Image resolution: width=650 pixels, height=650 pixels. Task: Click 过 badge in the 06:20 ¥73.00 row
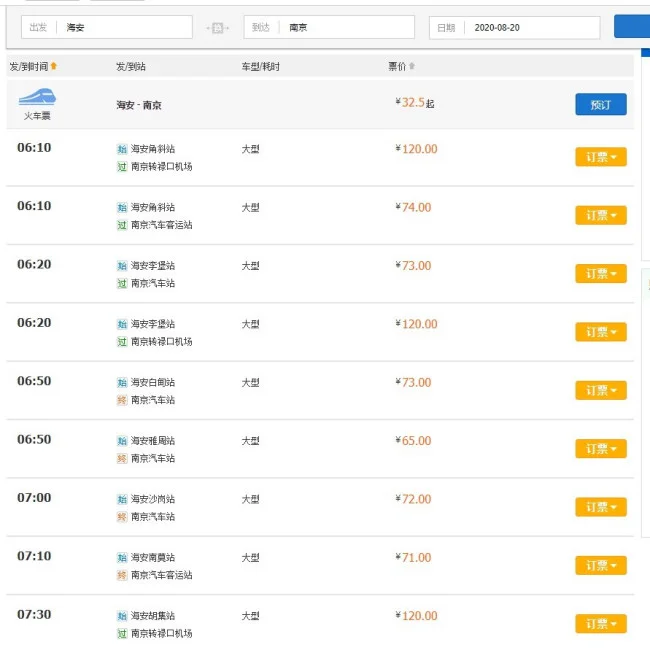coord(122,284)
